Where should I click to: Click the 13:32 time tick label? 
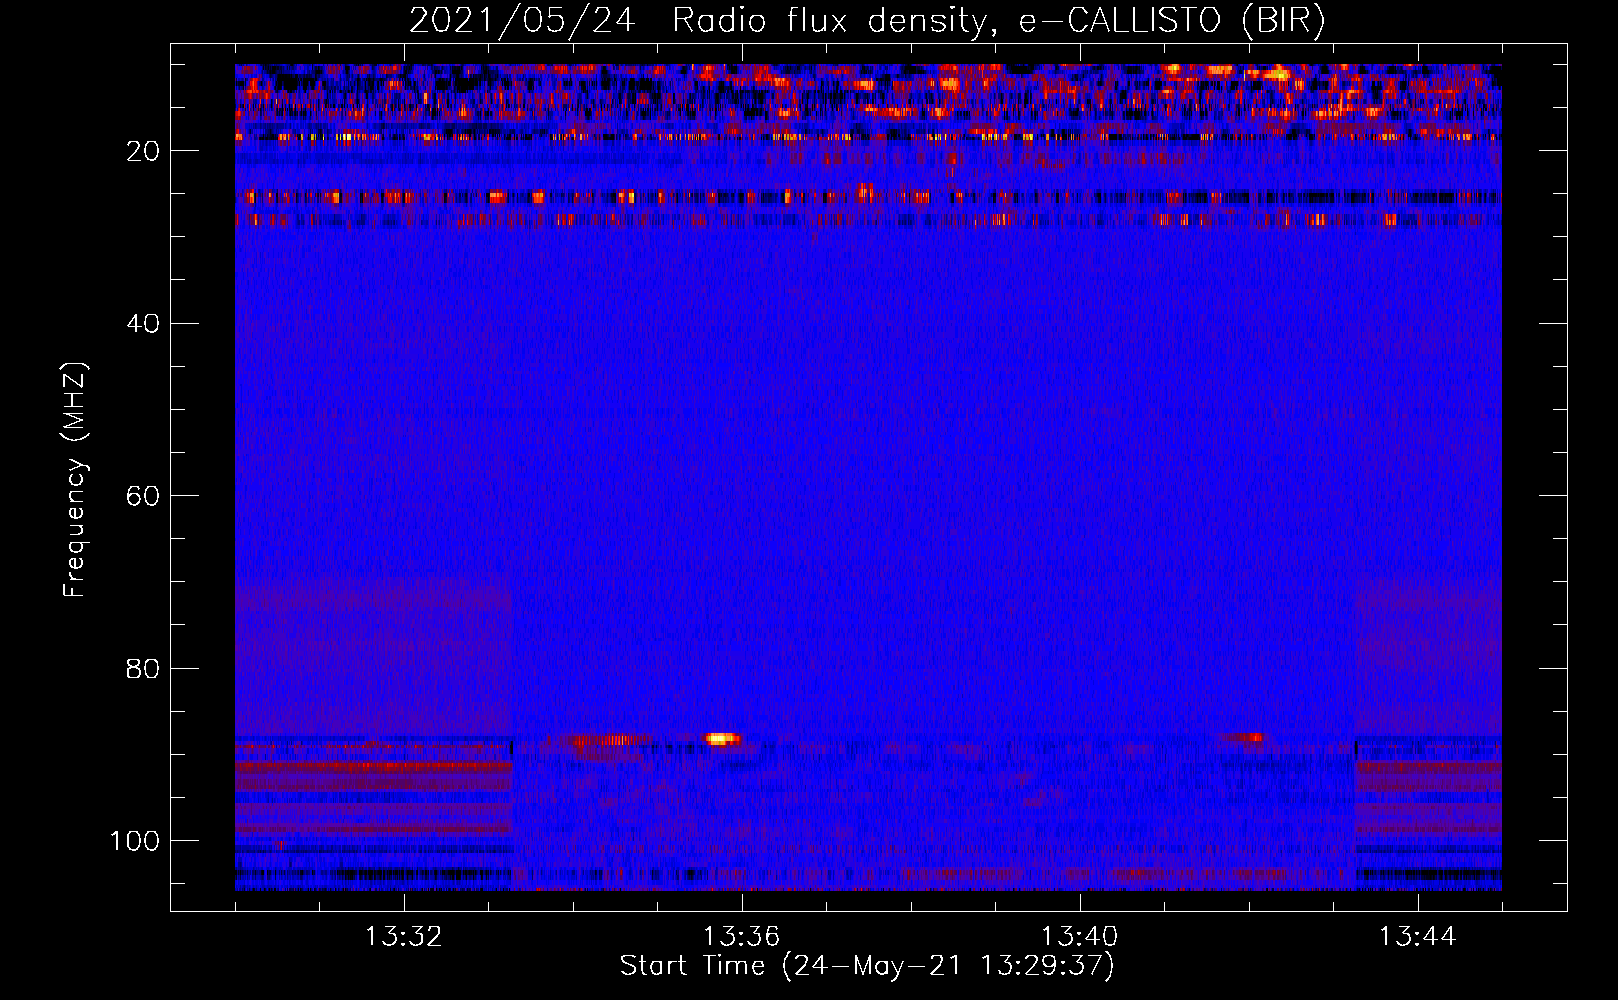(404, 937)
